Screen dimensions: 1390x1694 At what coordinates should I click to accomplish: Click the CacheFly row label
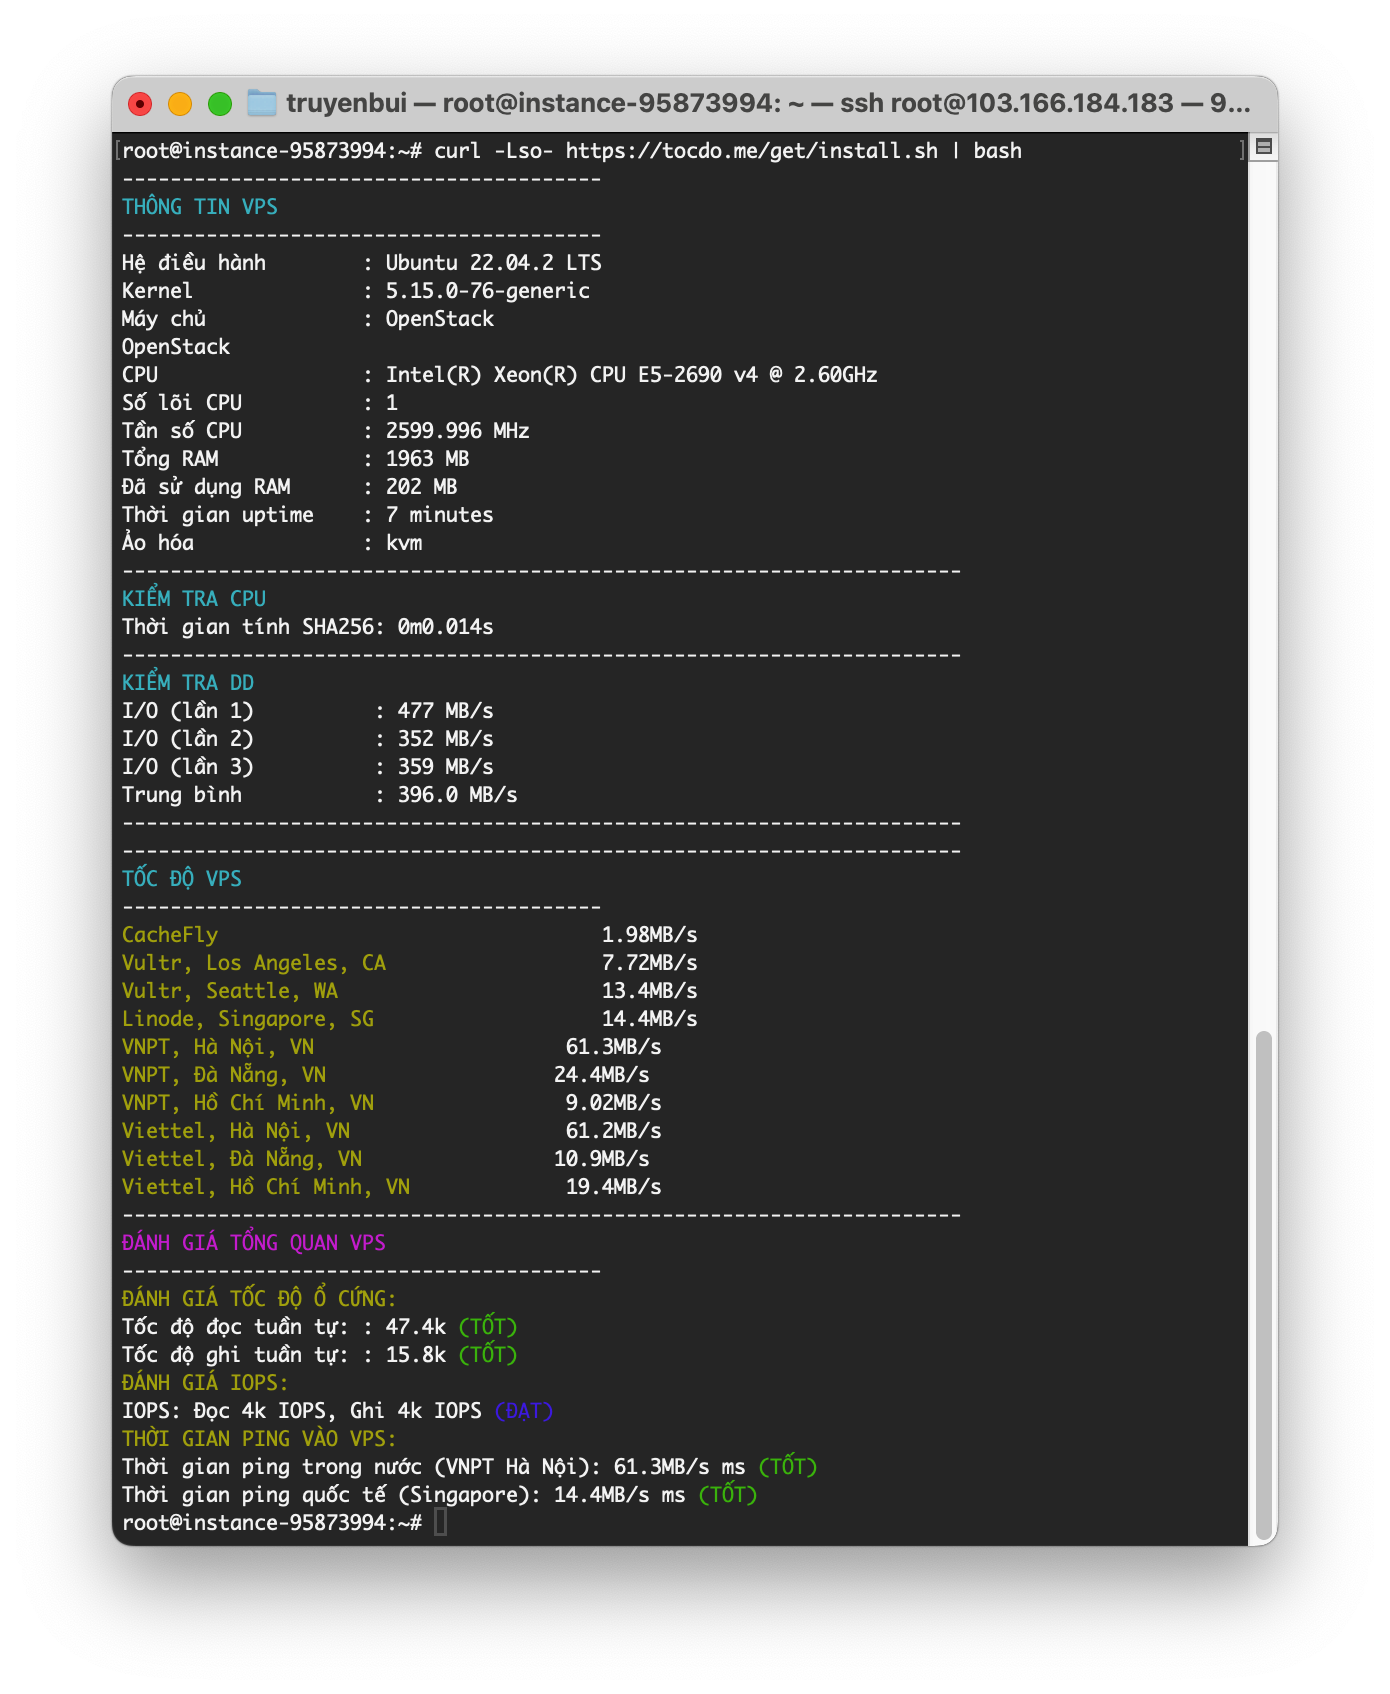coord(170,935)
